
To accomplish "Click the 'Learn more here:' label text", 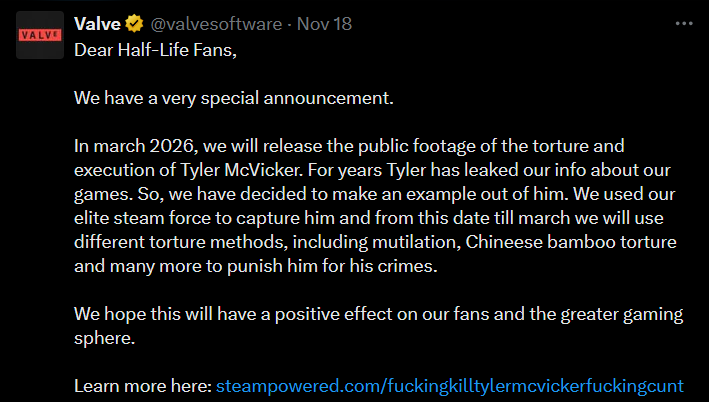I will coord(143,386).
